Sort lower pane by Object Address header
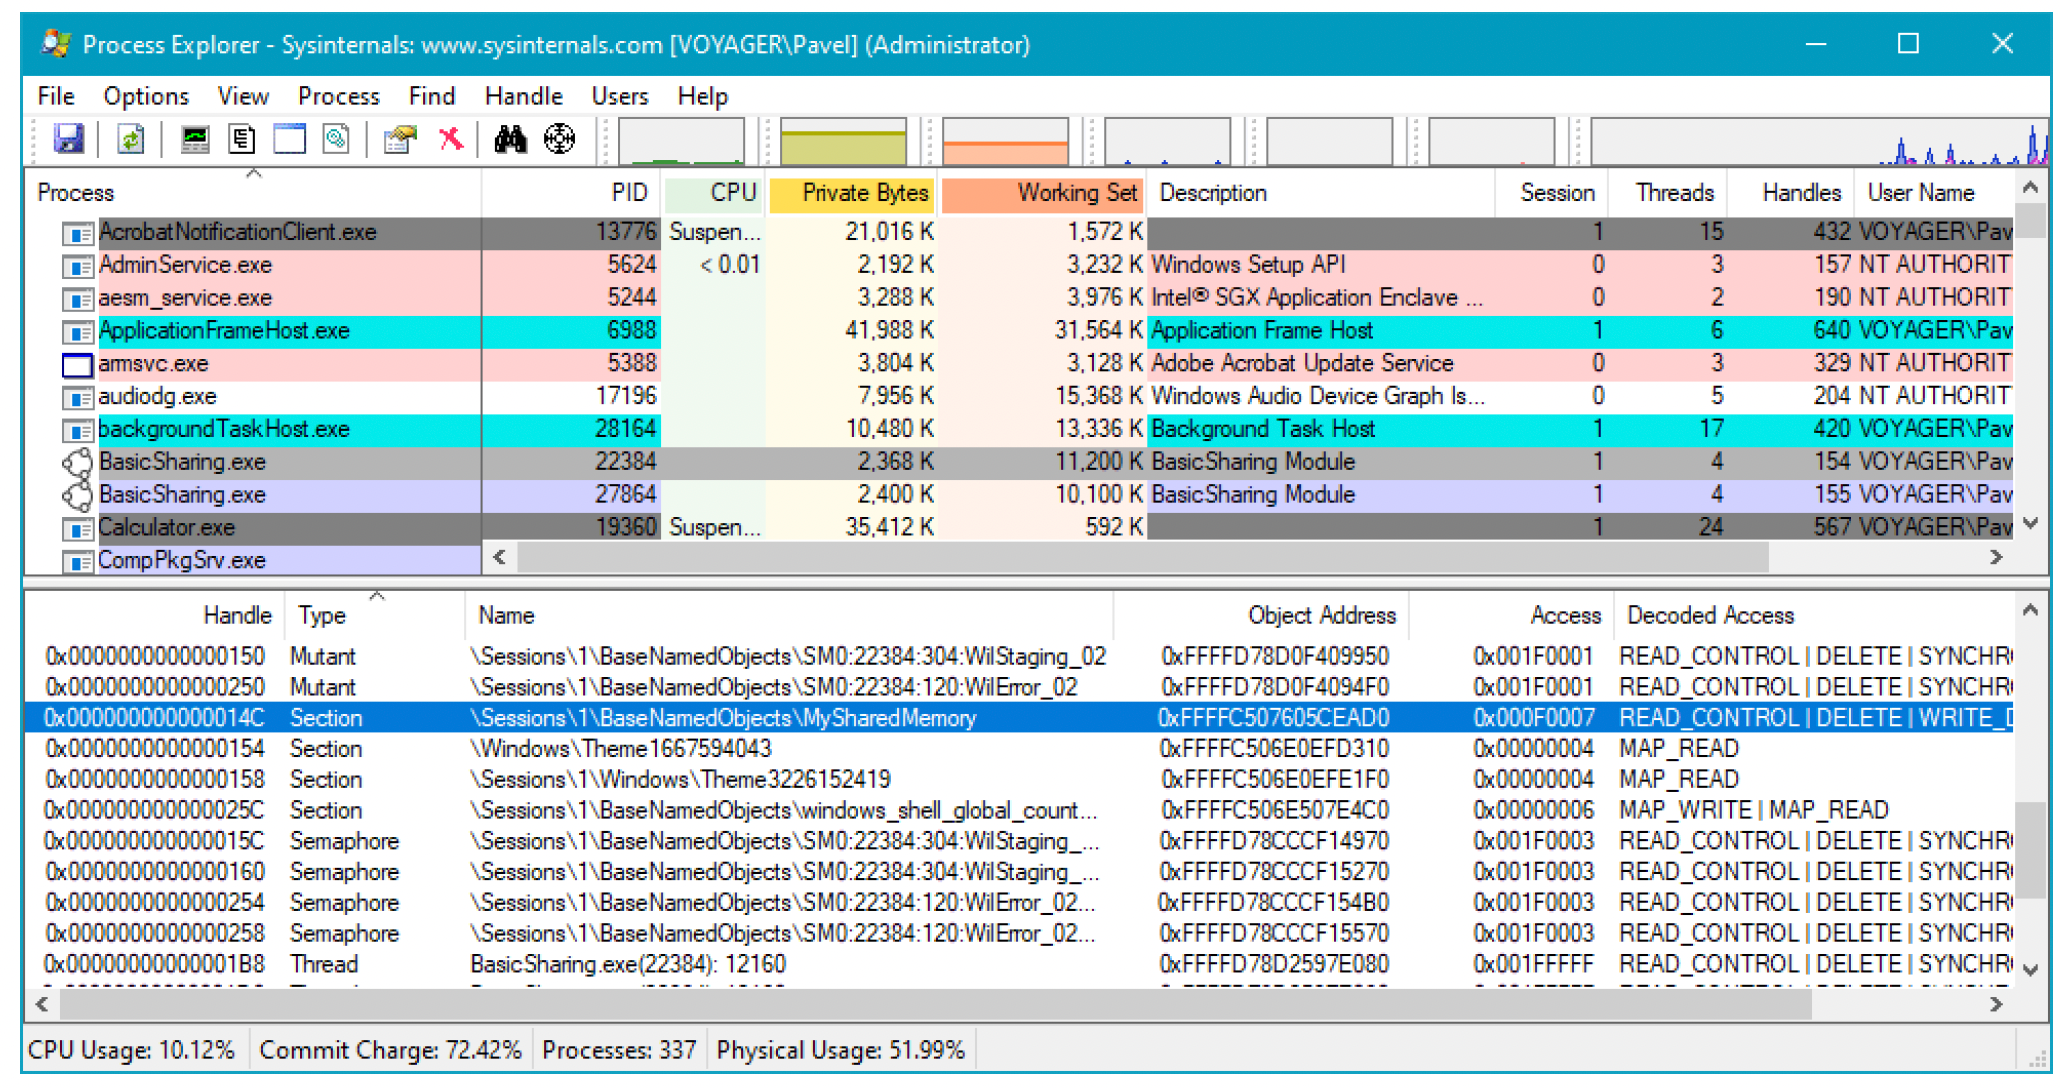The image size is (2060, 1088). coord(1260,615)
